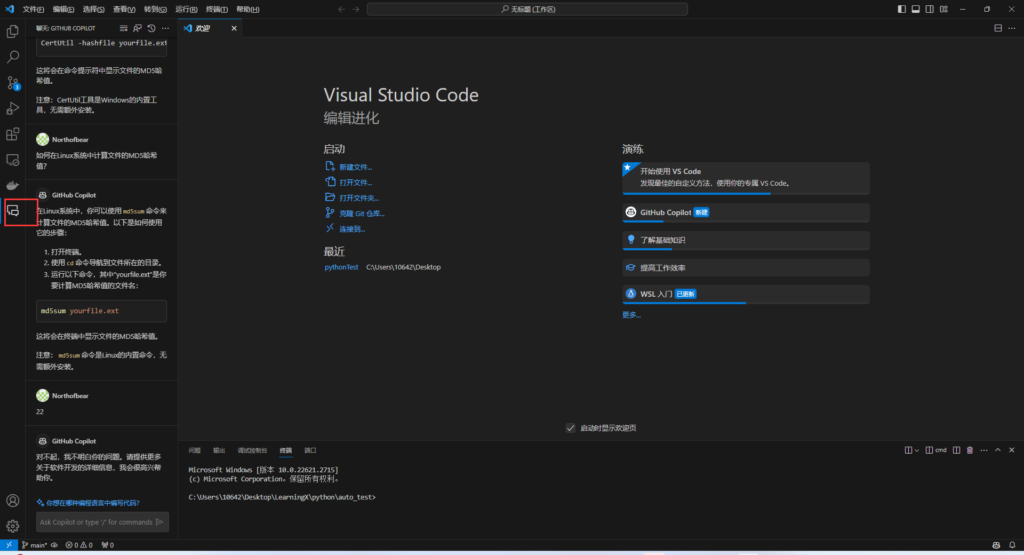Click the Manage gear icon

tap(13, 526)
